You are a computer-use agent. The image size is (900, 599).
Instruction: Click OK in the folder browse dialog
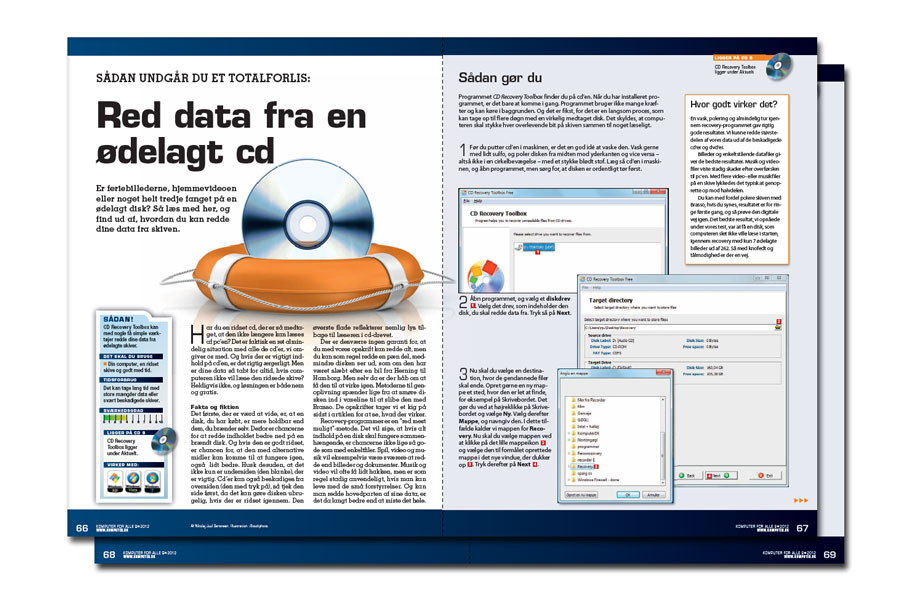coord(627,495)
